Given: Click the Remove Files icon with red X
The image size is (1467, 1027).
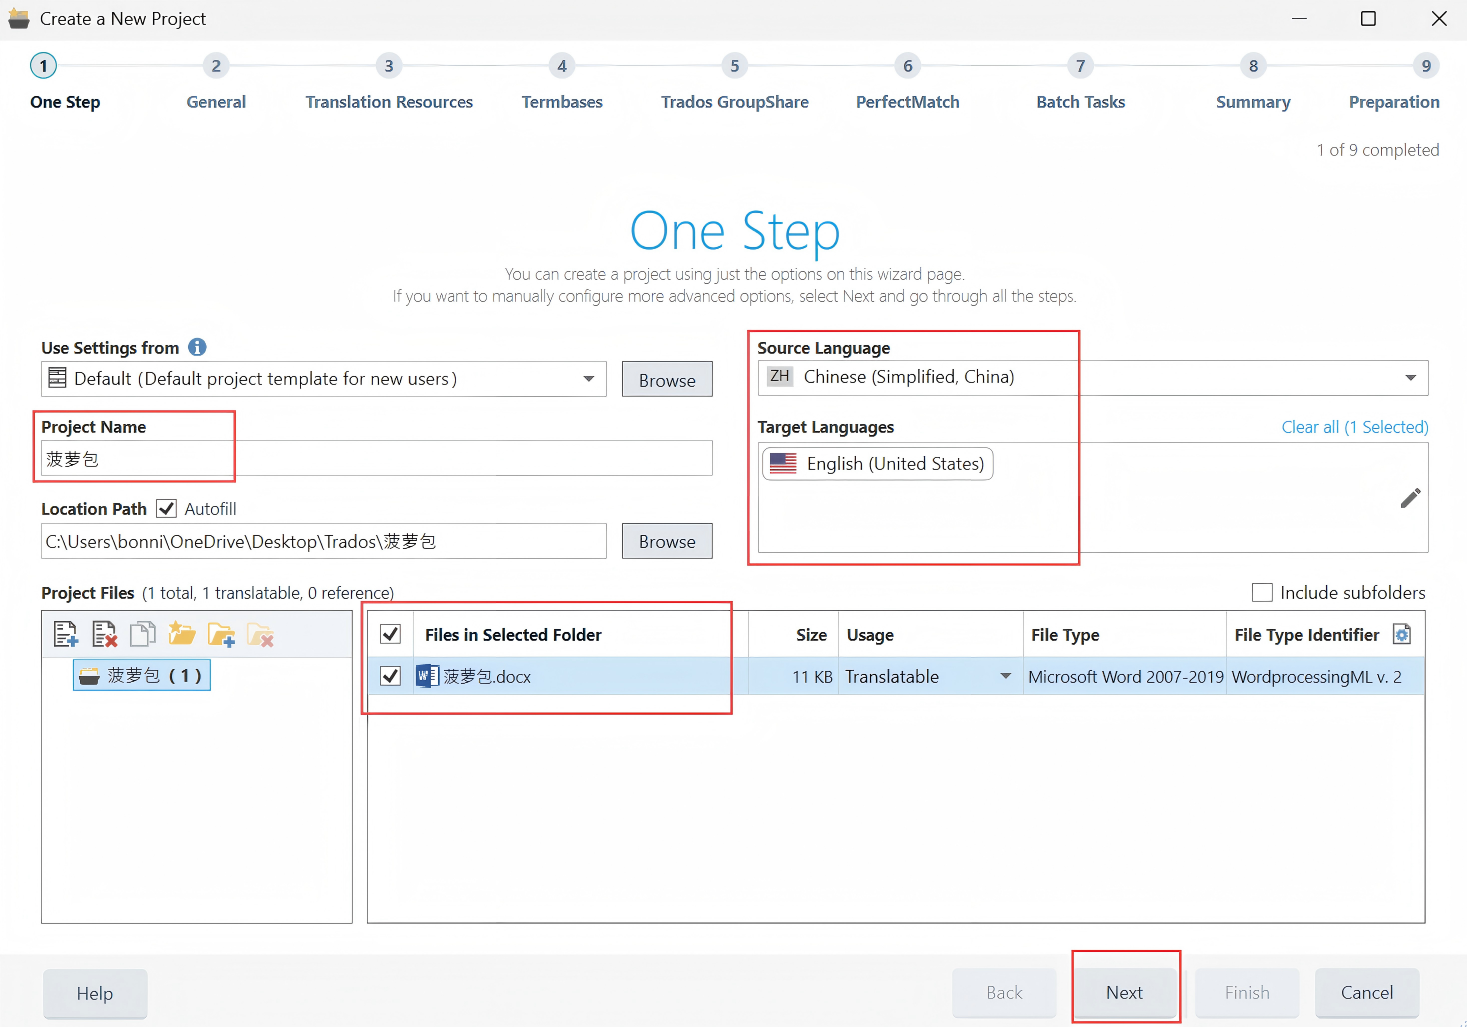Looking at the screenshot, I should coord(105,634).
